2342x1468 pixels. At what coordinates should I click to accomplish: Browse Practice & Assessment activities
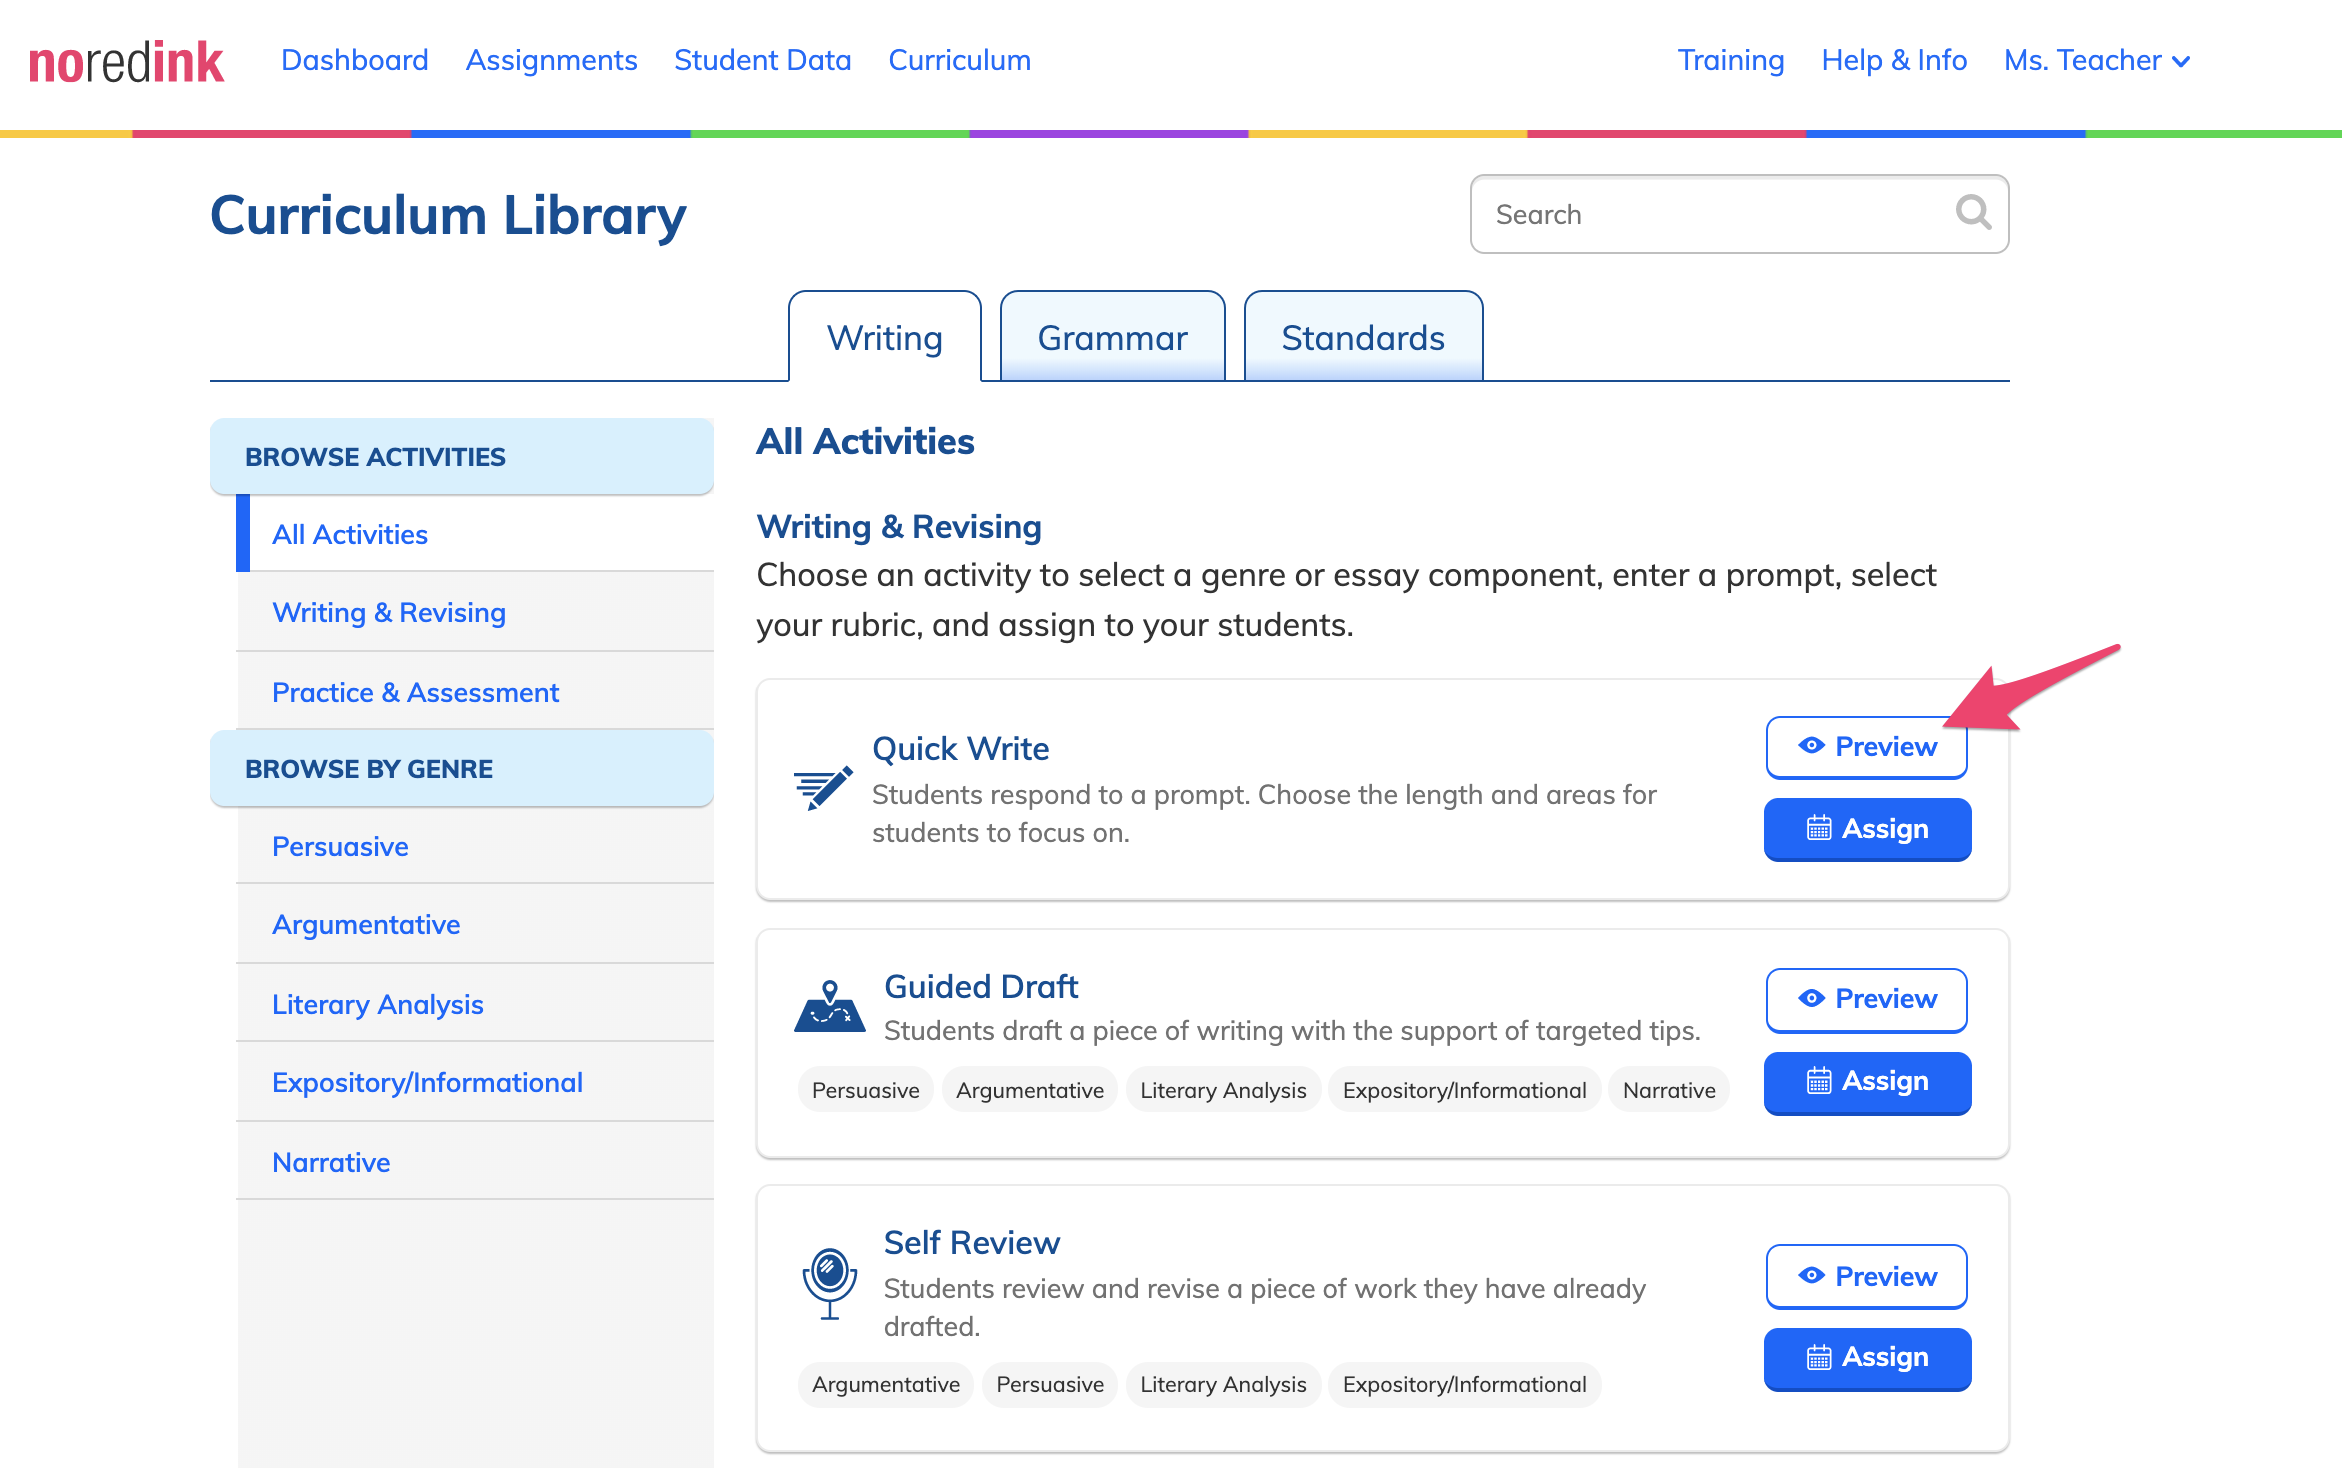tap(476, 692)
